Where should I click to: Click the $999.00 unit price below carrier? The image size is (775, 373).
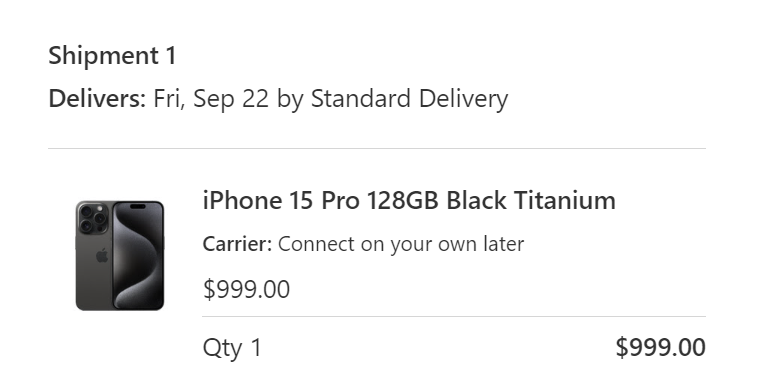tap(246, 290)
